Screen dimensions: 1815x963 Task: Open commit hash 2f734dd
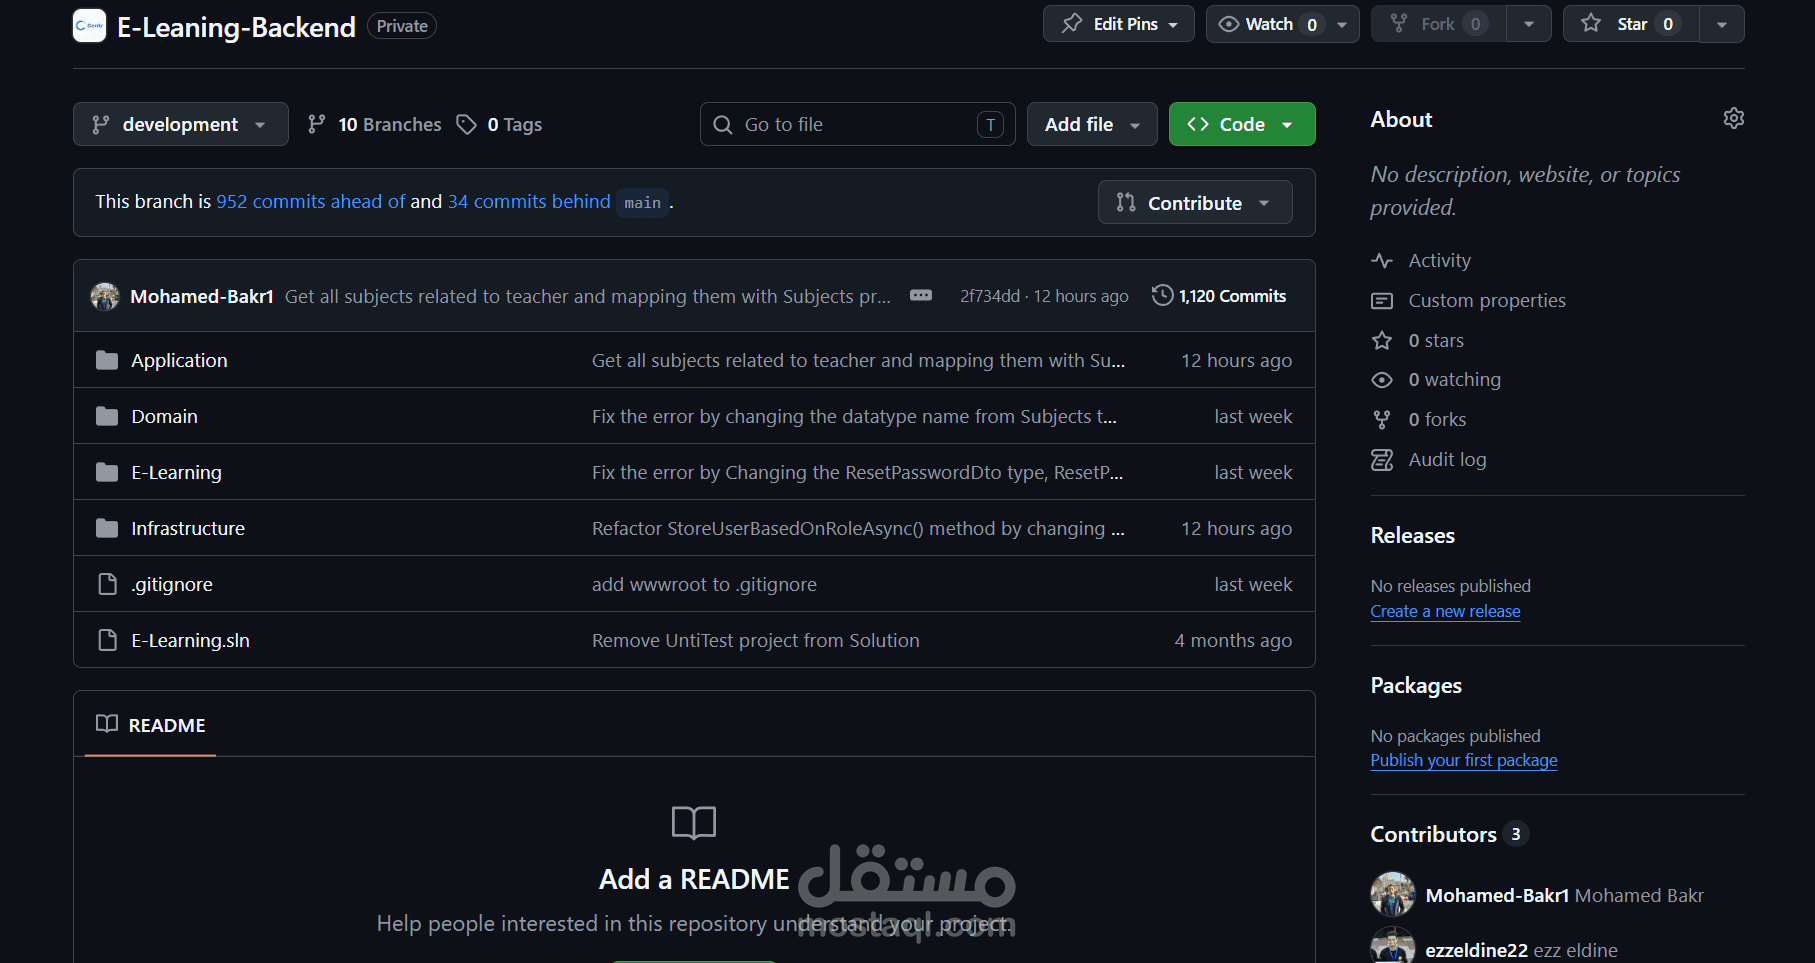pyautogui.click(x=990, y=296)
